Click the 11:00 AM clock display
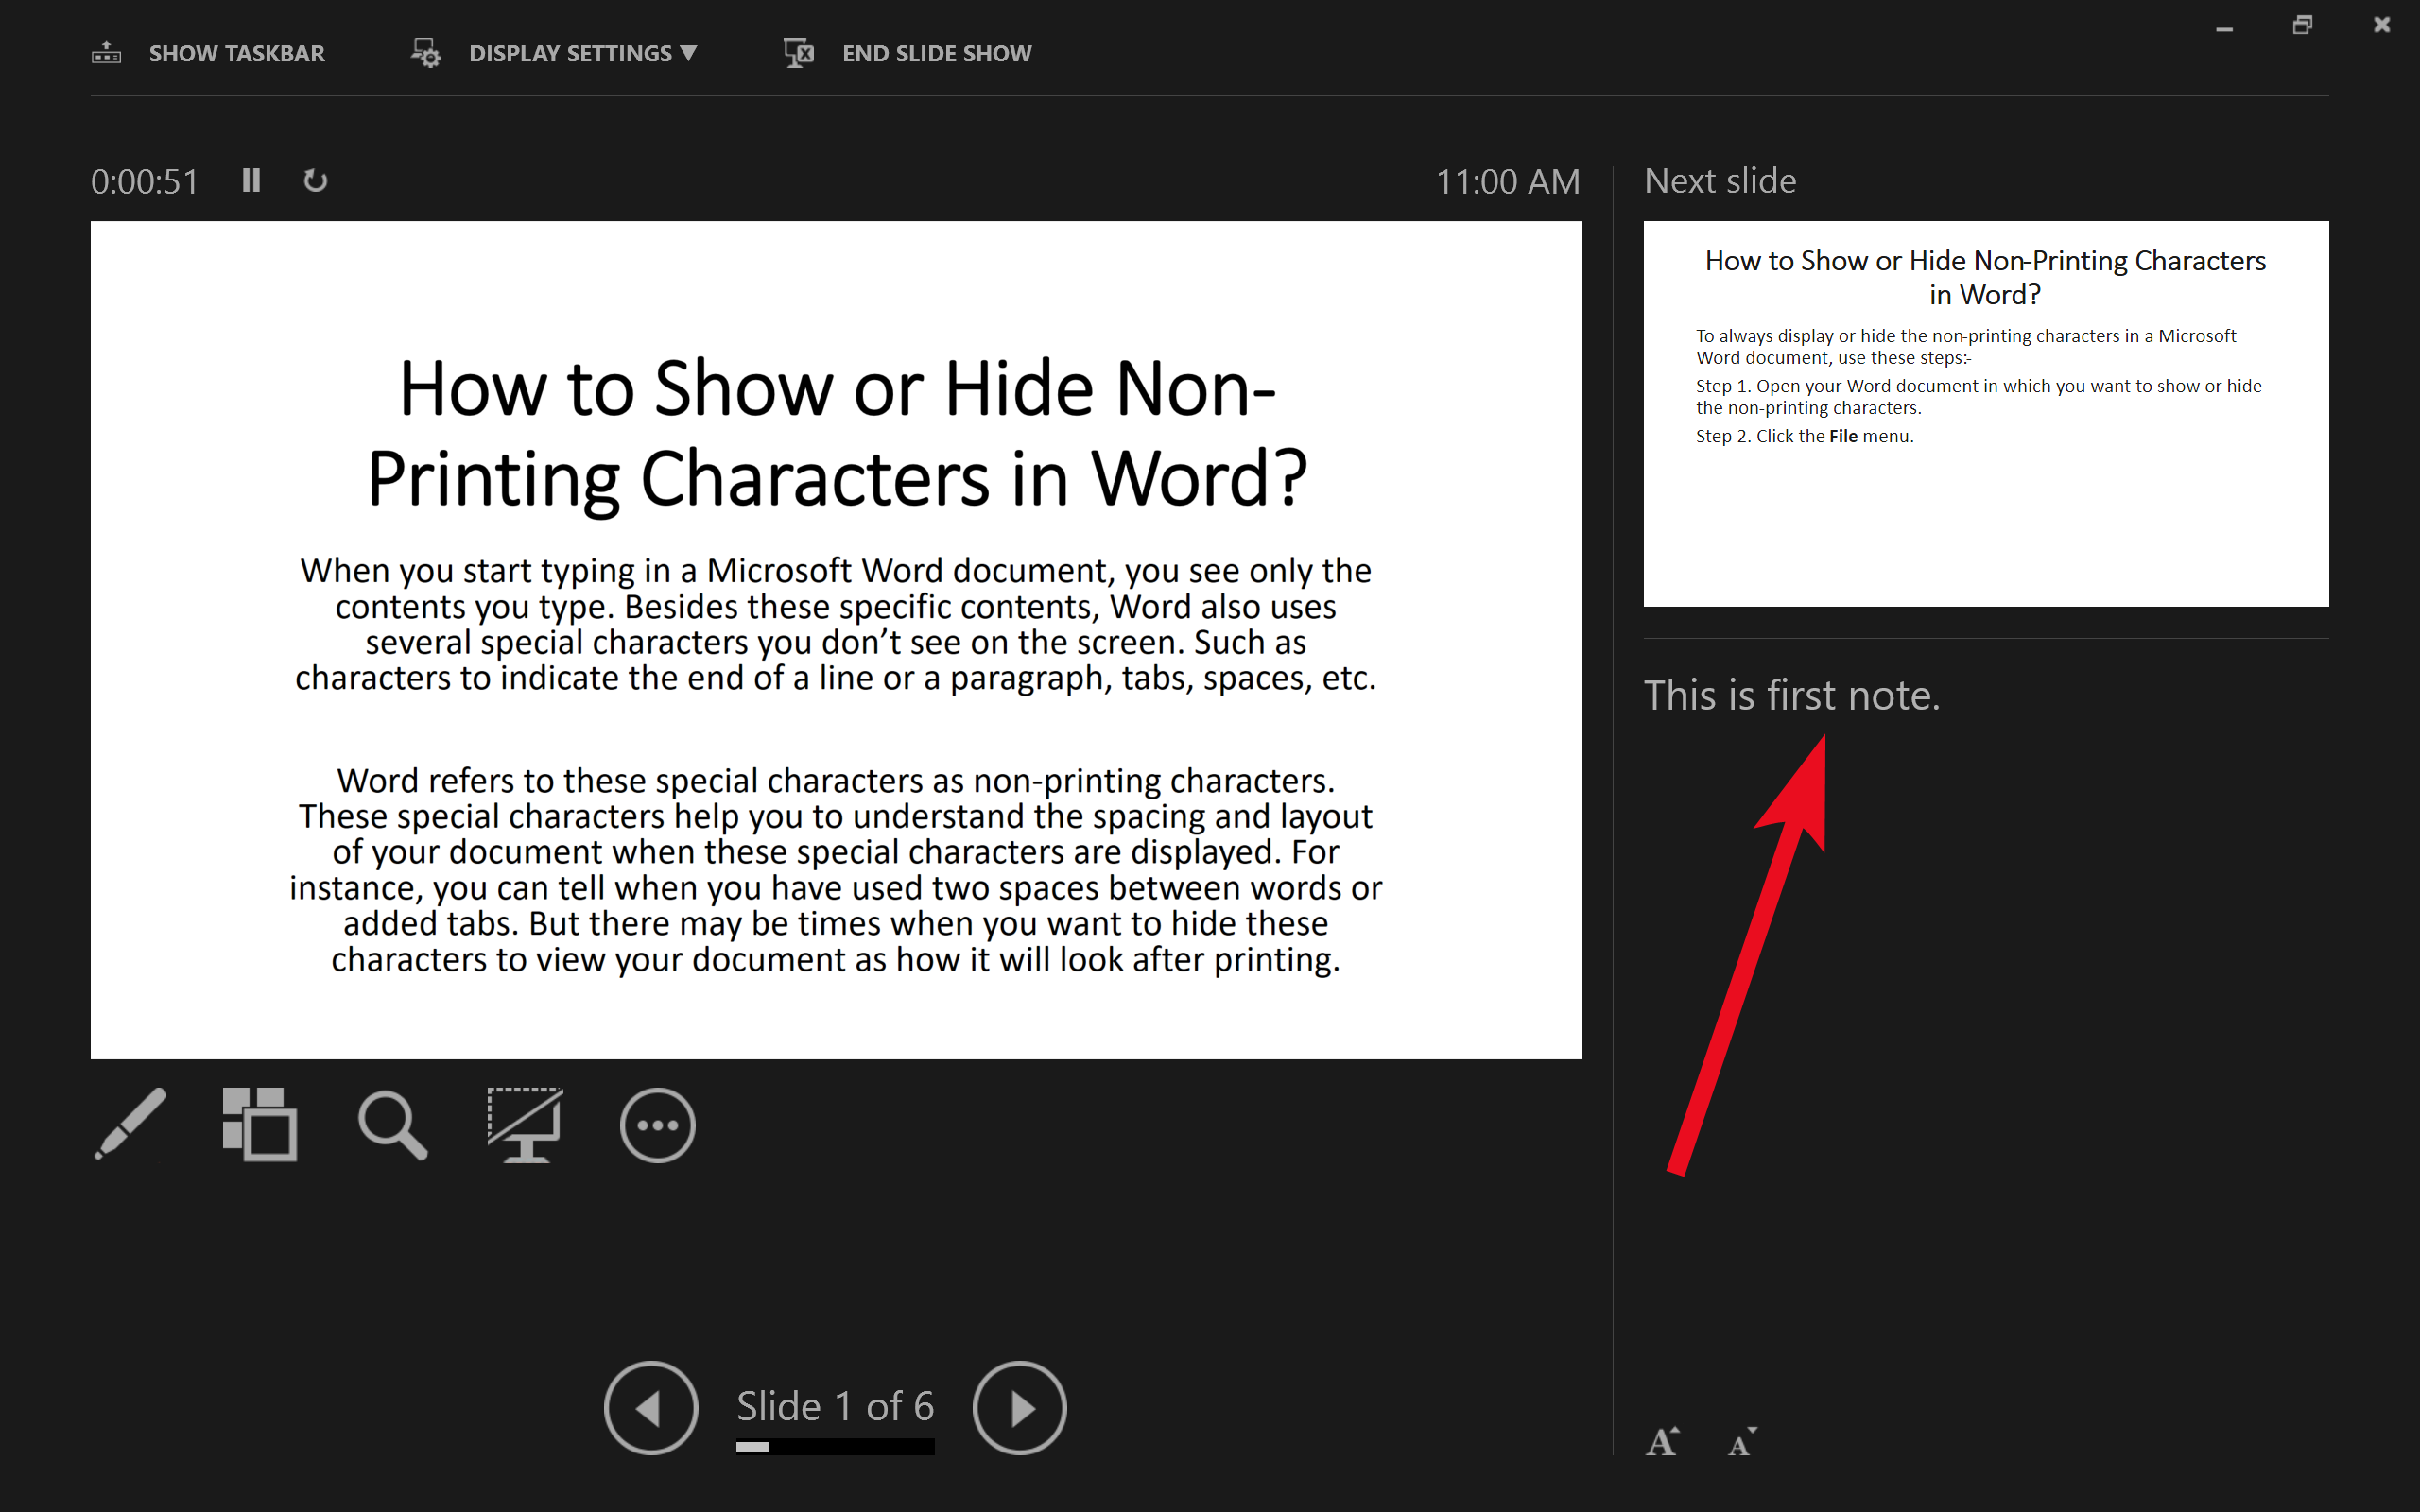 [x=1508, y=181]
